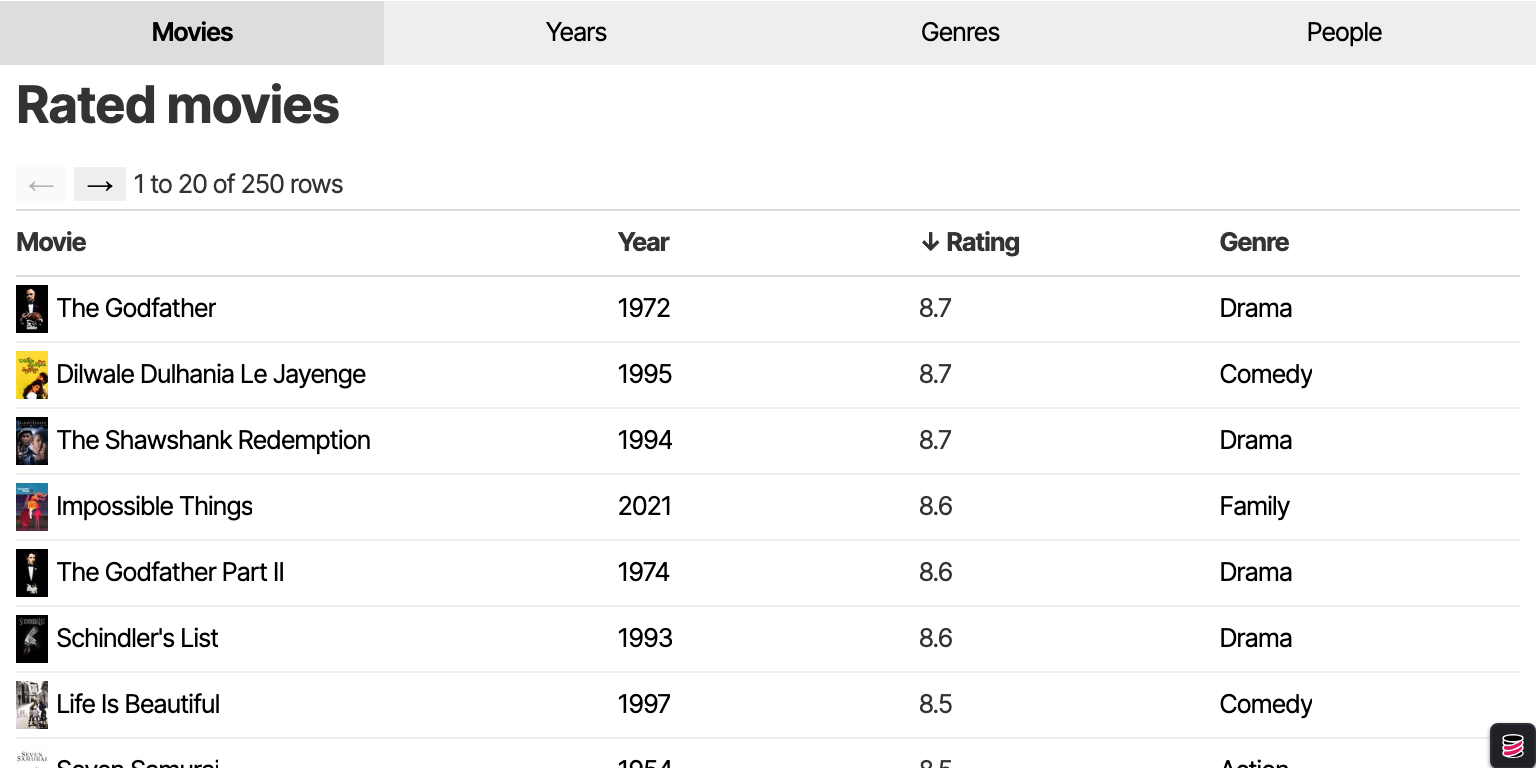The width and height of the screenshot is (1536, 768).
Task: Toggle descending sort arrow on Rating
Action: pos(930,243)
